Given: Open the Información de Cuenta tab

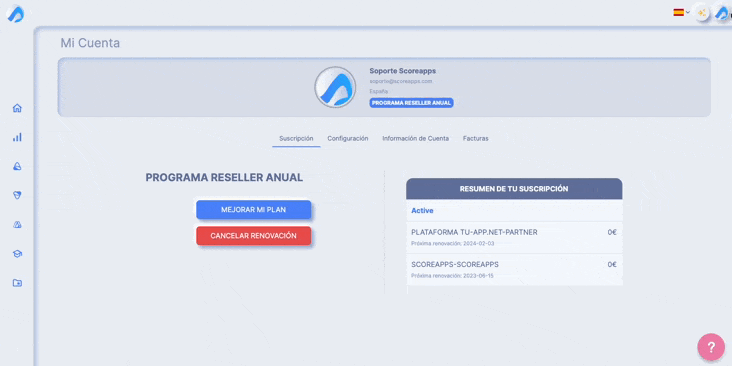Looking at the screenshot, I should click(x=415, y=139).
